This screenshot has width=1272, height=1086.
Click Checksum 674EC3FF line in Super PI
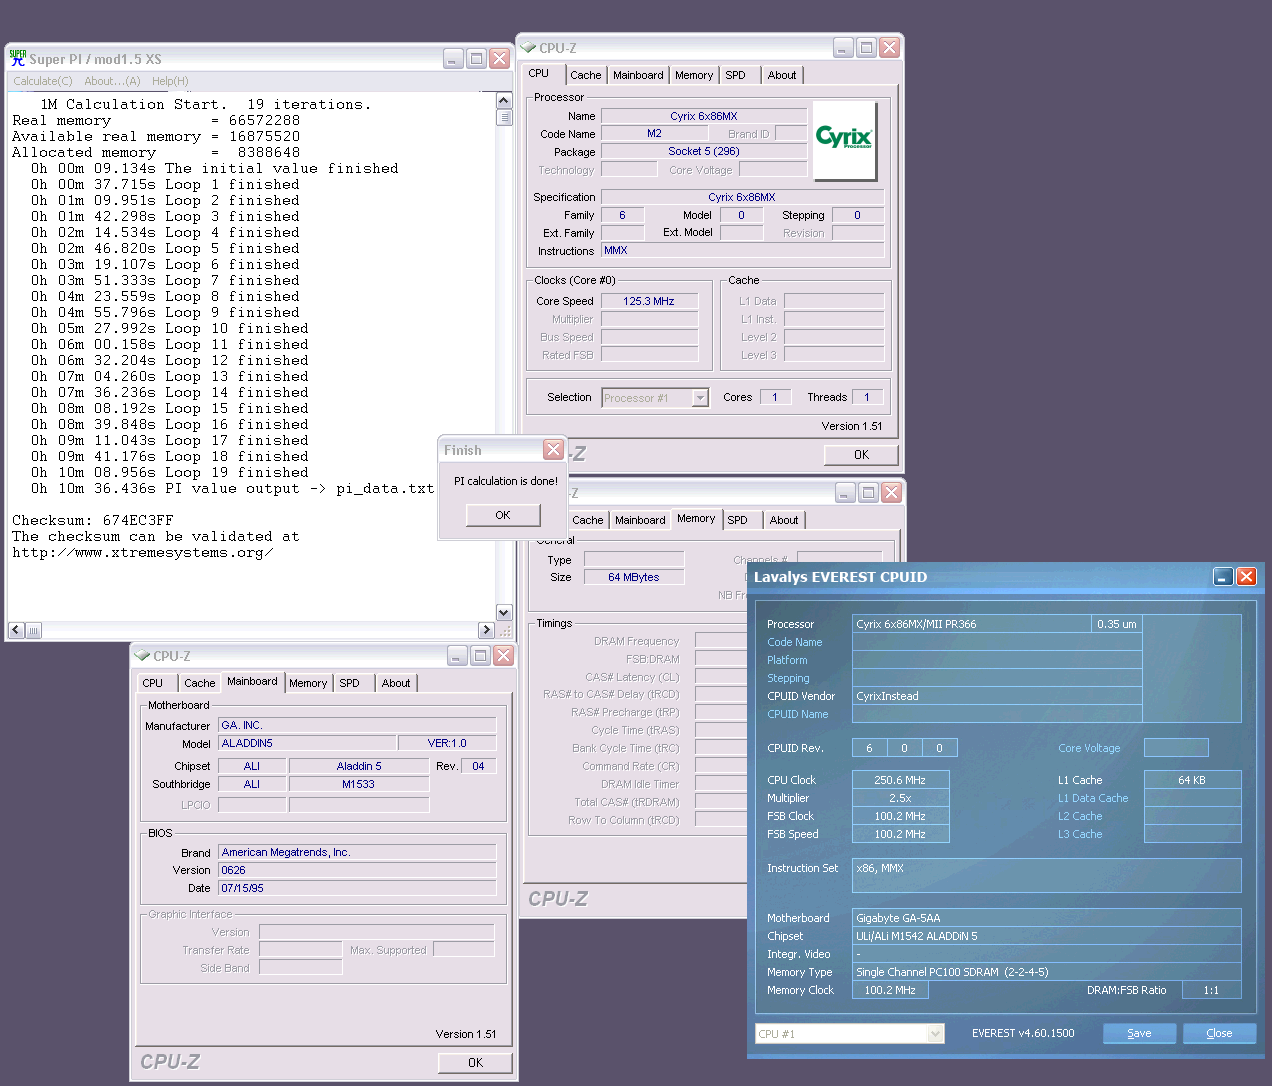pos(92,520)
